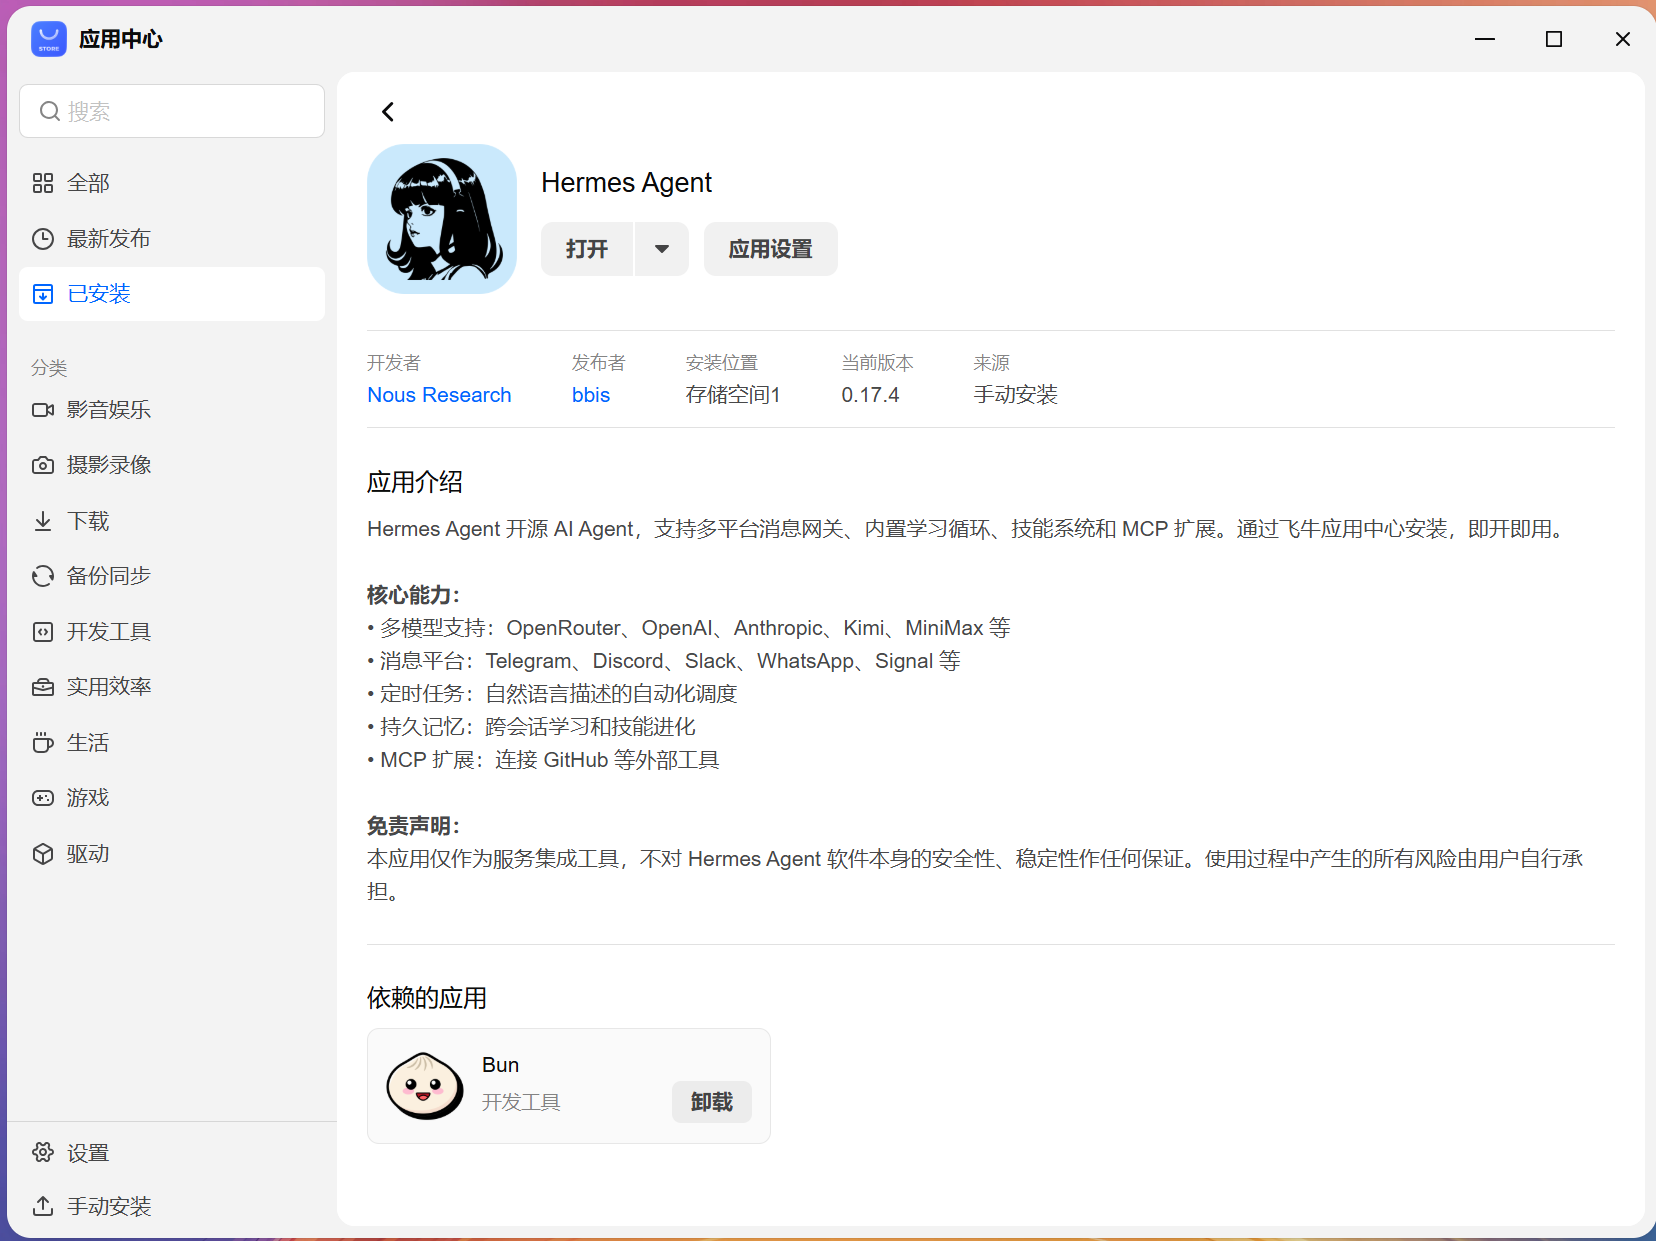This screenshot has height=1241, width=1656.
Task: Close the App Center window
Action: (x=1623, y=39)
